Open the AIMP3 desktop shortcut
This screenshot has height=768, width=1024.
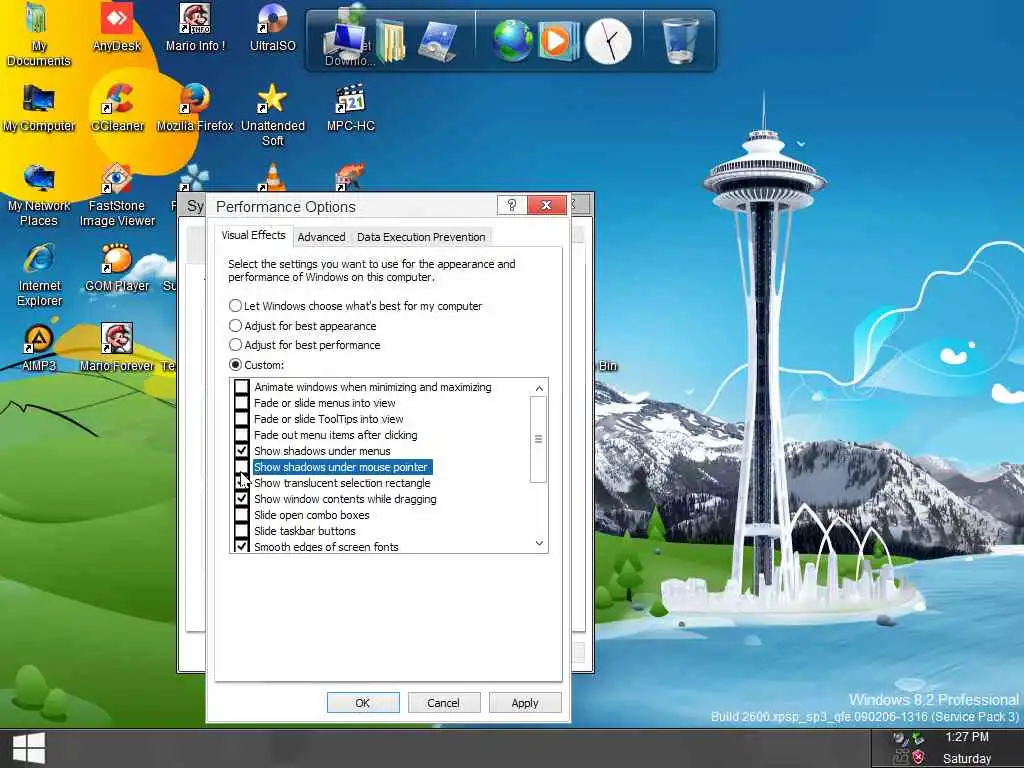click(39, 348)
